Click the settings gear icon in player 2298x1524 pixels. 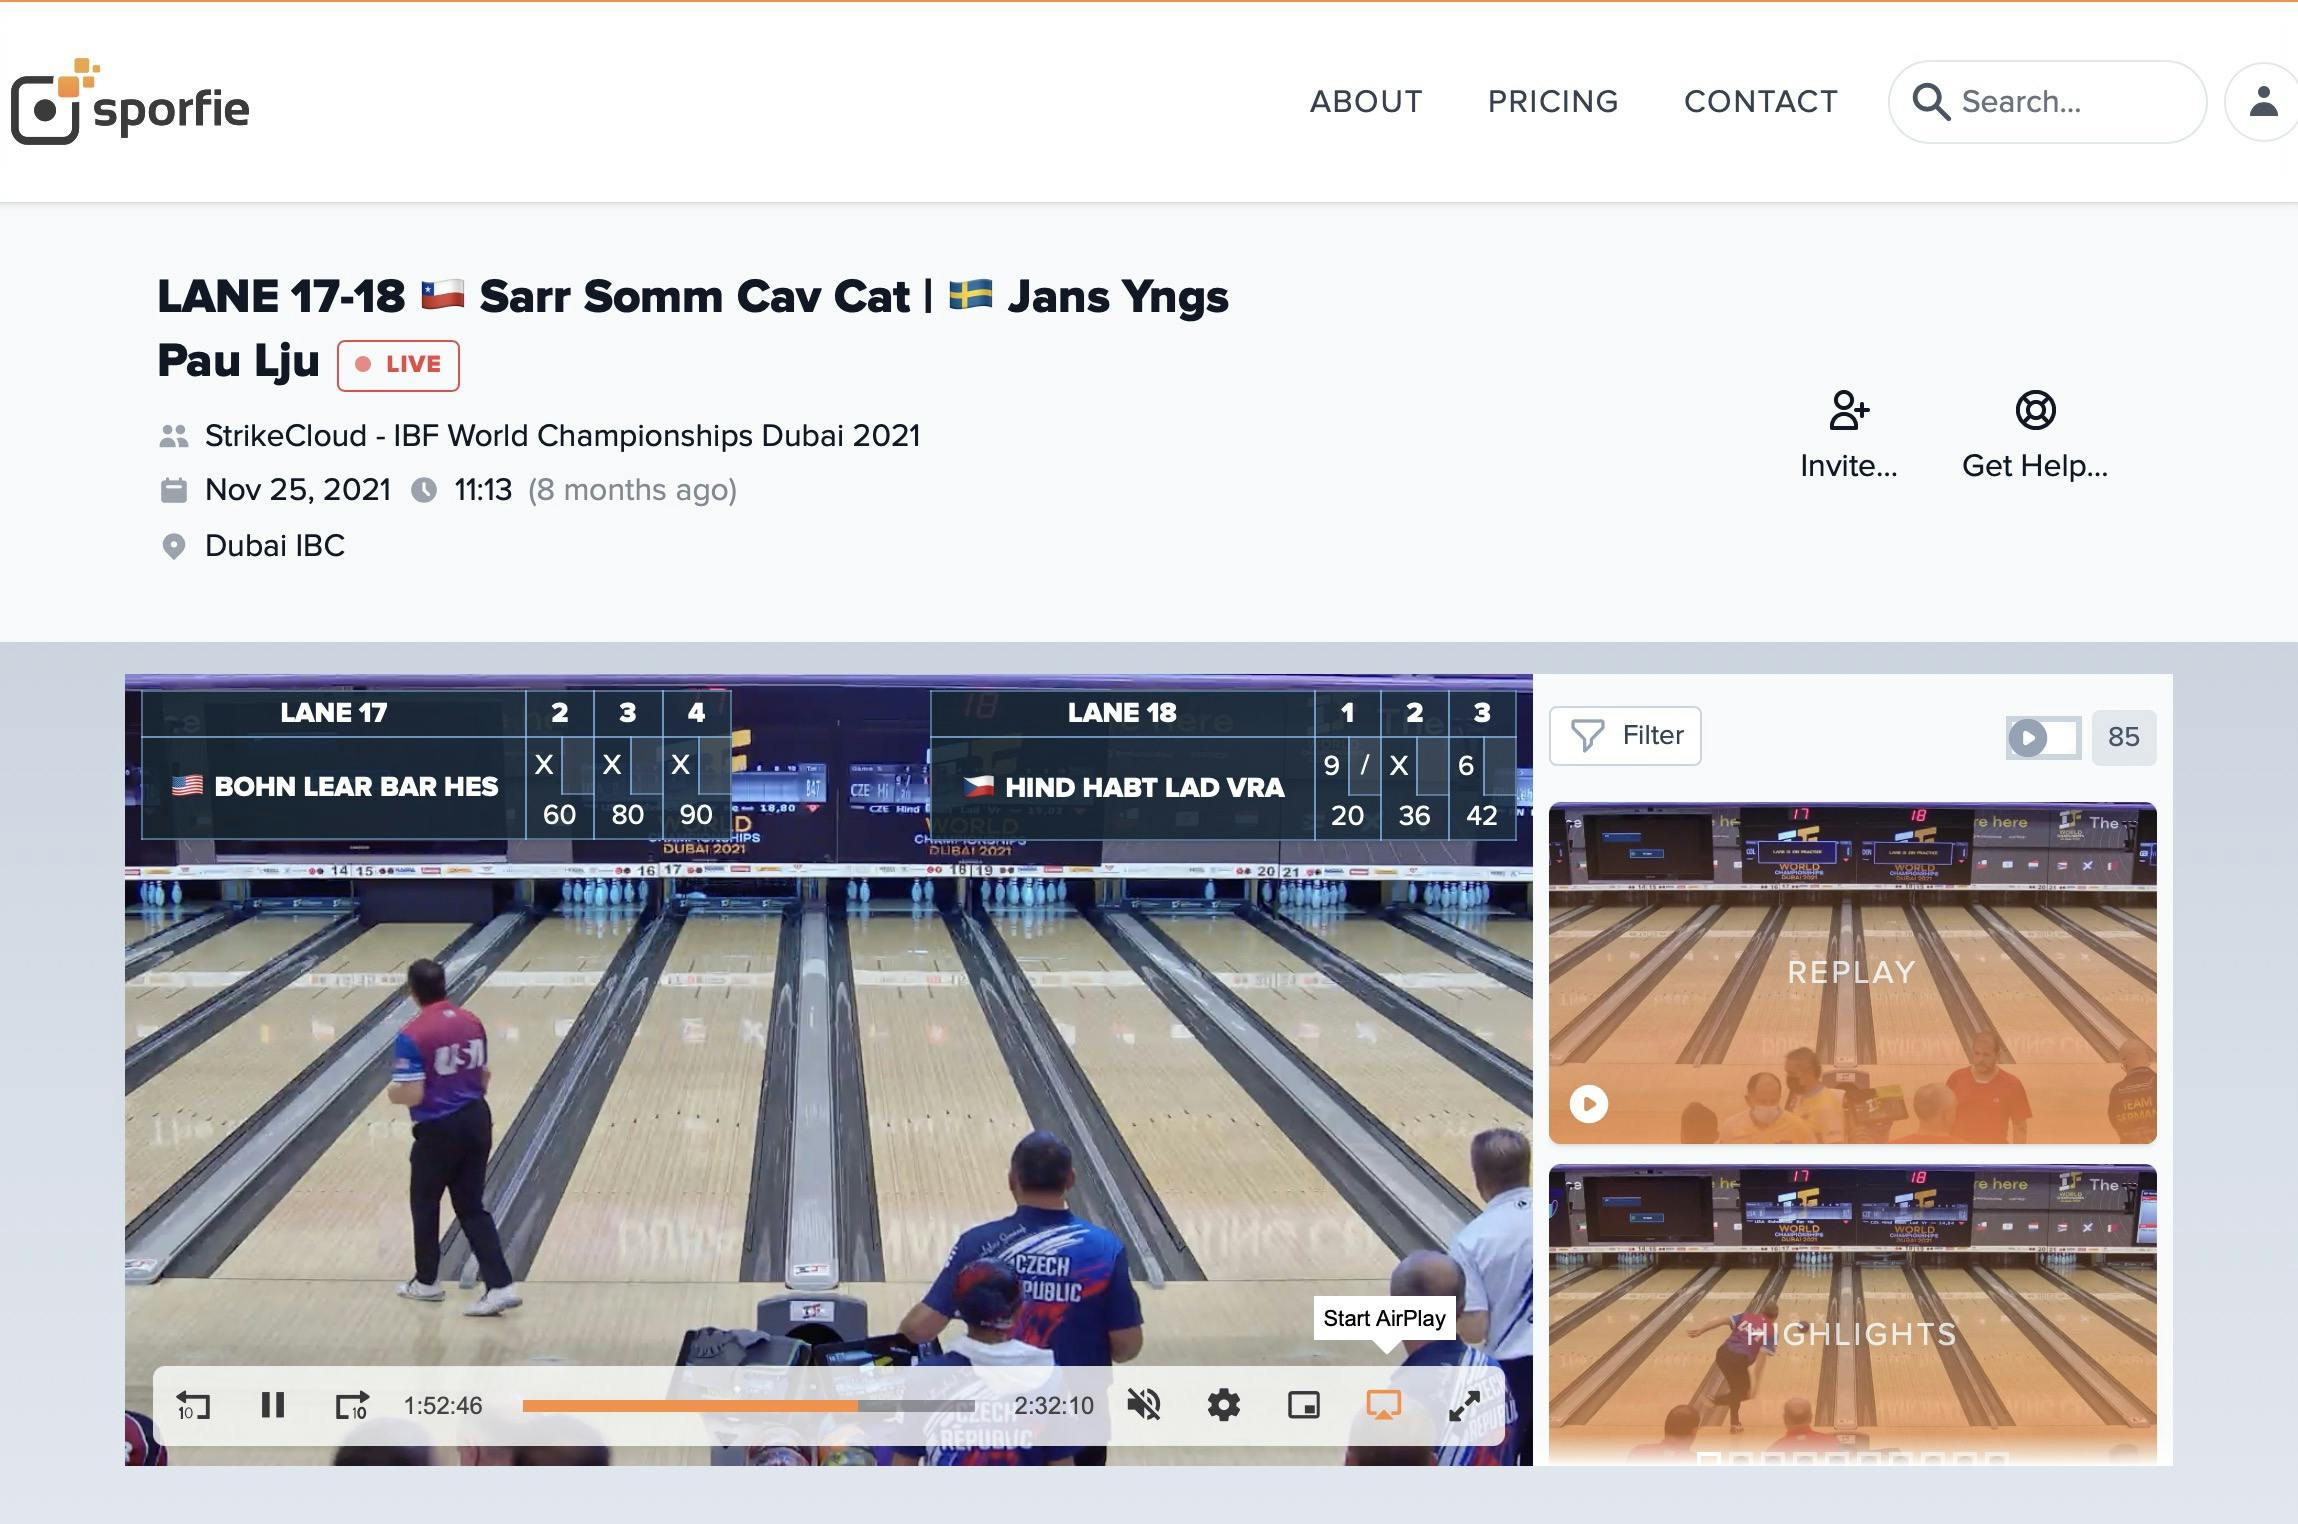1225,1407
